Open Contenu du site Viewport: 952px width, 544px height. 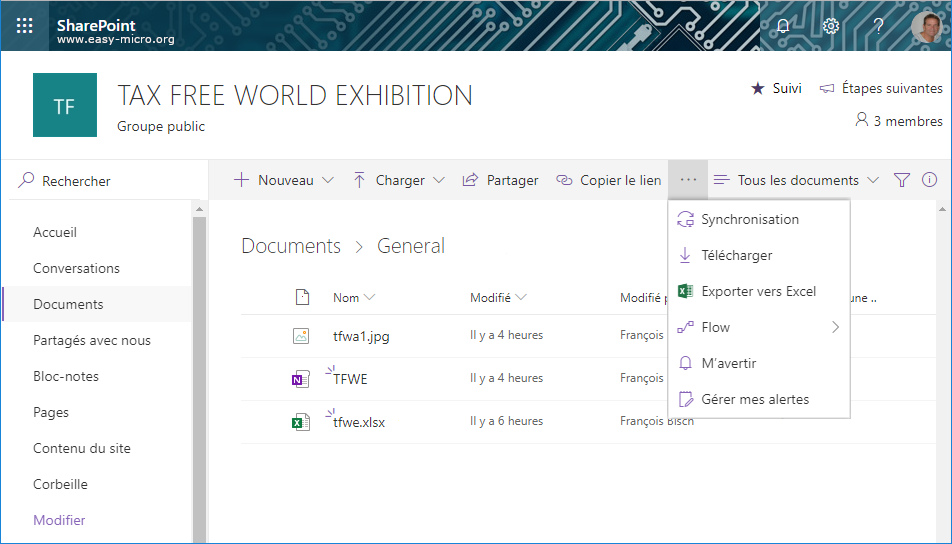point(82,449)
